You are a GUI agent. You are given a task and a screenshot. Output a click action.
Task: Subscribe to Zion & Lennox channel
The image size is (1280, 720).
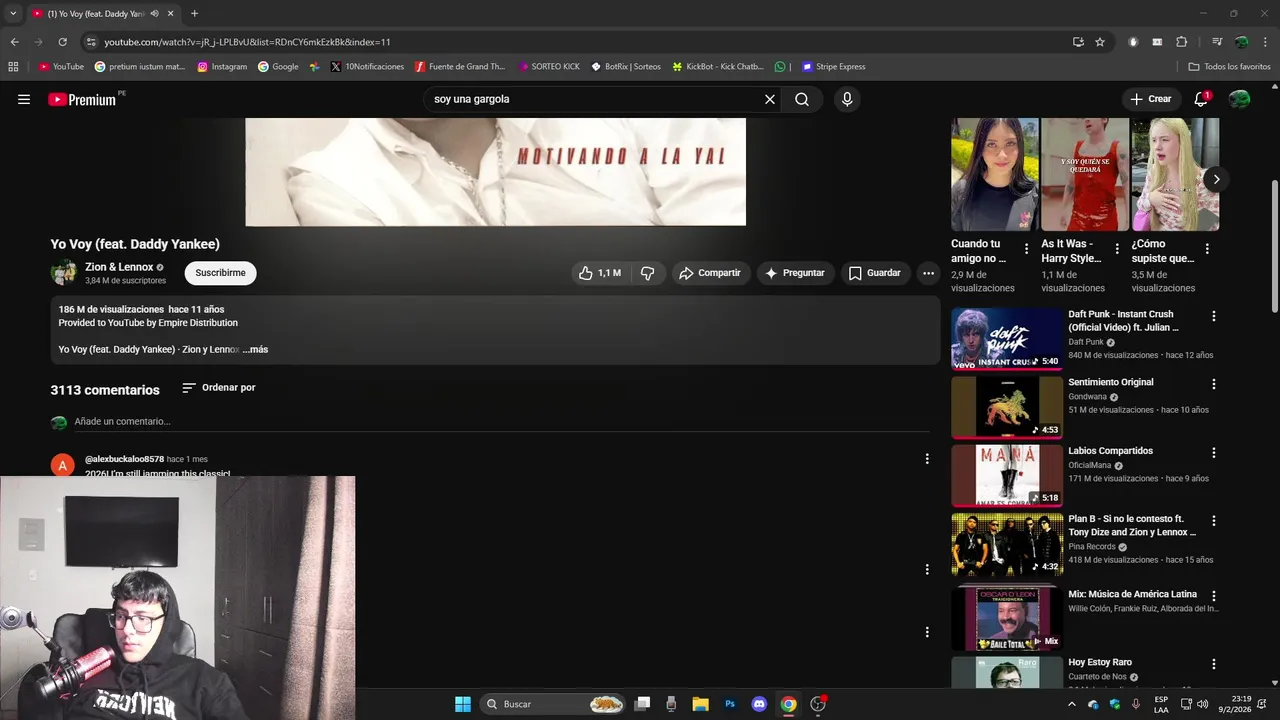click(x=220, y=273)
